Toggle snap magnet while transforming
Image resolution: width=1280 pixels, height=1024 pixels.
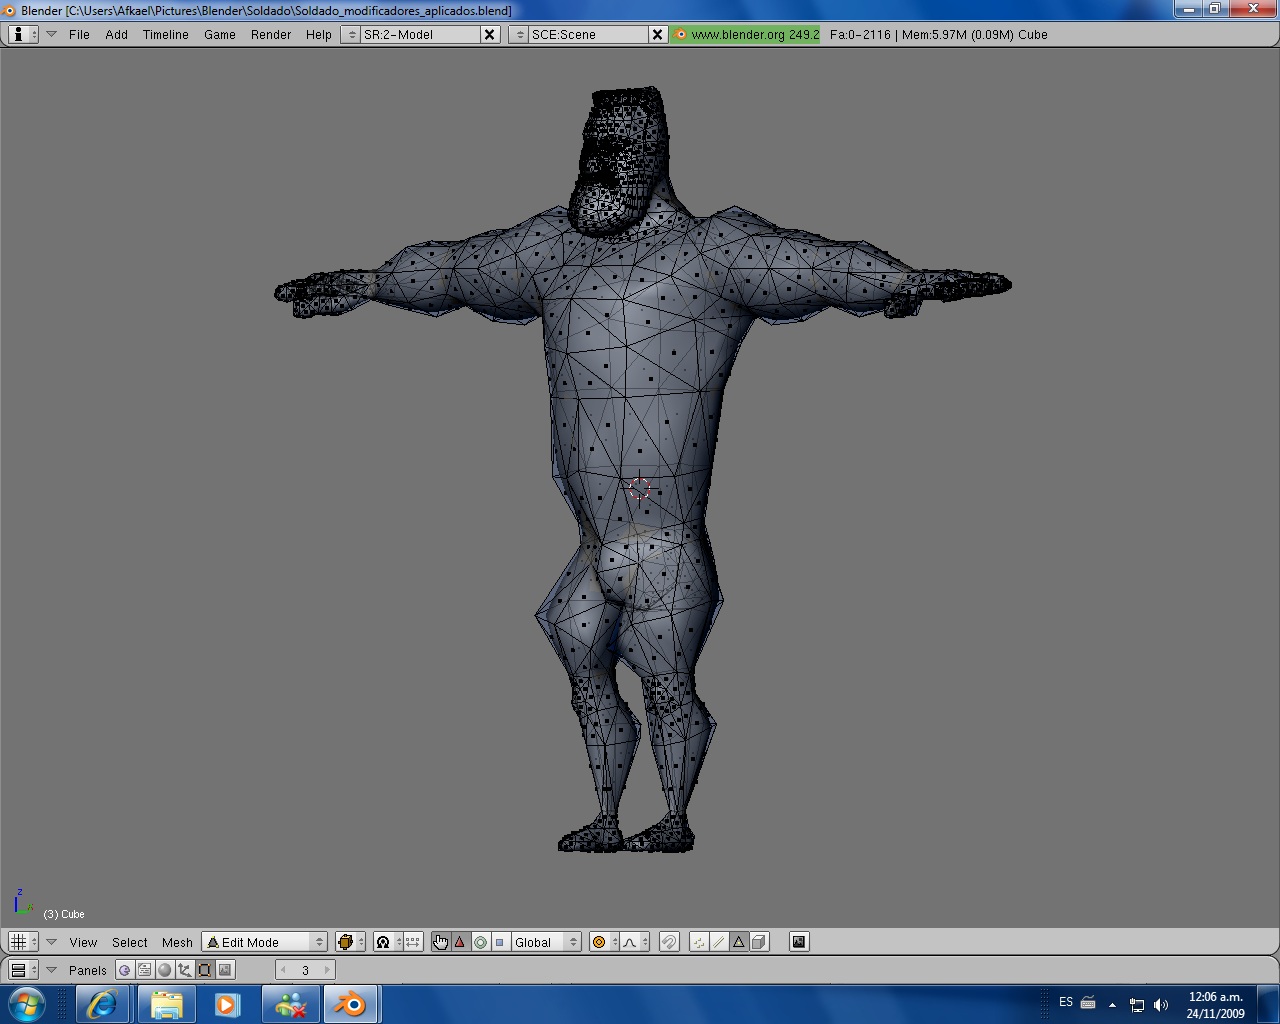point(669,942)
